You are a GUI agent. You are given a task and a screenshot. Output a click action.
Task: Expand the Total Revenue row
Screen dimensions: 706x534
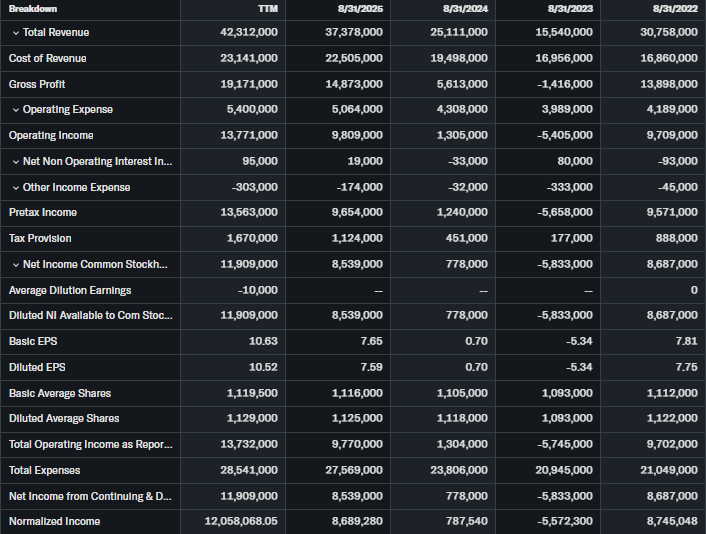coord(15,33)
